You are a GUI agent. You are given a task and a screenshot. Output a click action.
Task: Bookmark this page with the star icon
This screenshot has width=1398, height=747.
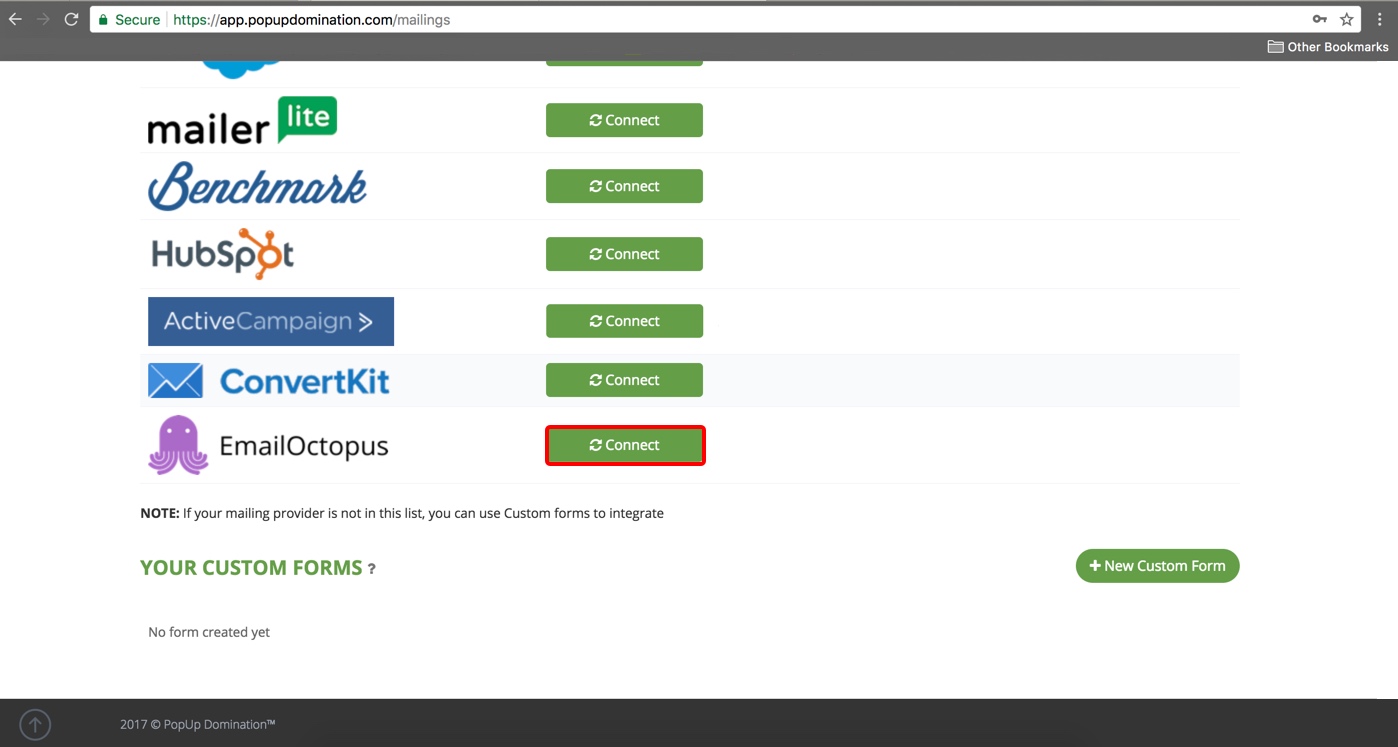click(1347, 19)
